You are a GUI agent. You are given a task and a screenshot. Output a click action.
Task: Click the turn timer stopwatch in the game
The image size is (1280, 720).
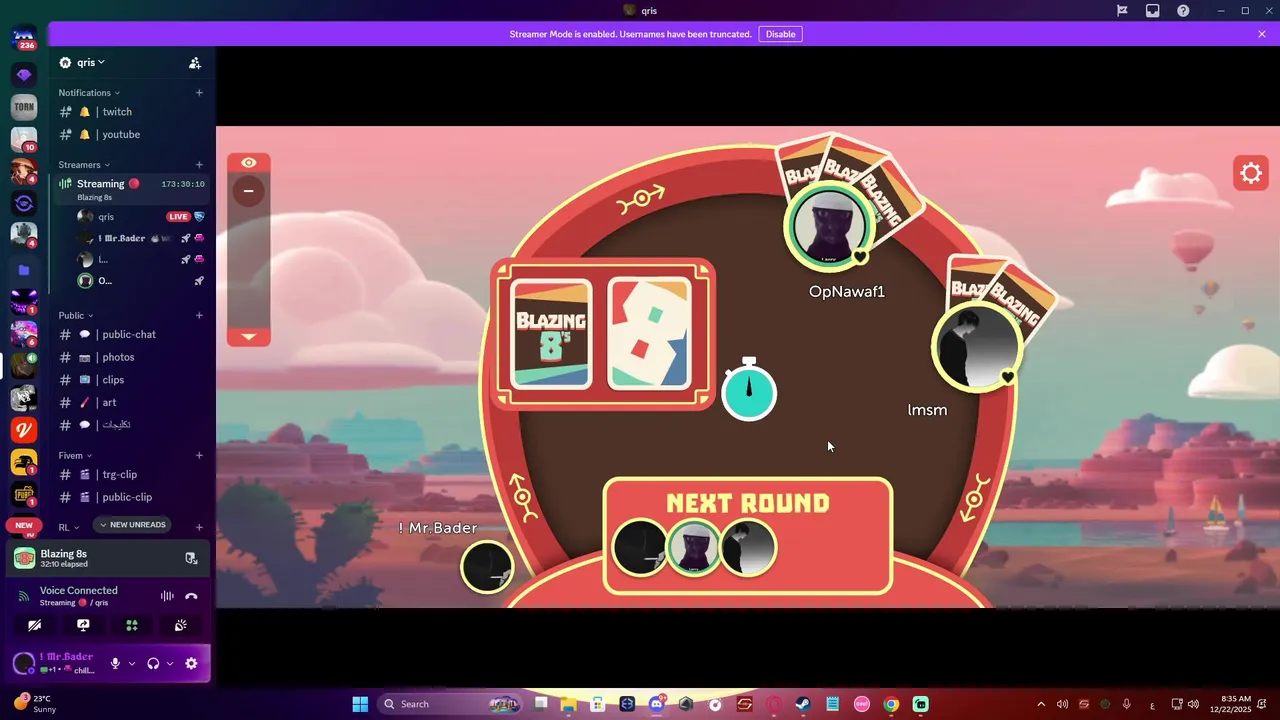click(749, 390)
